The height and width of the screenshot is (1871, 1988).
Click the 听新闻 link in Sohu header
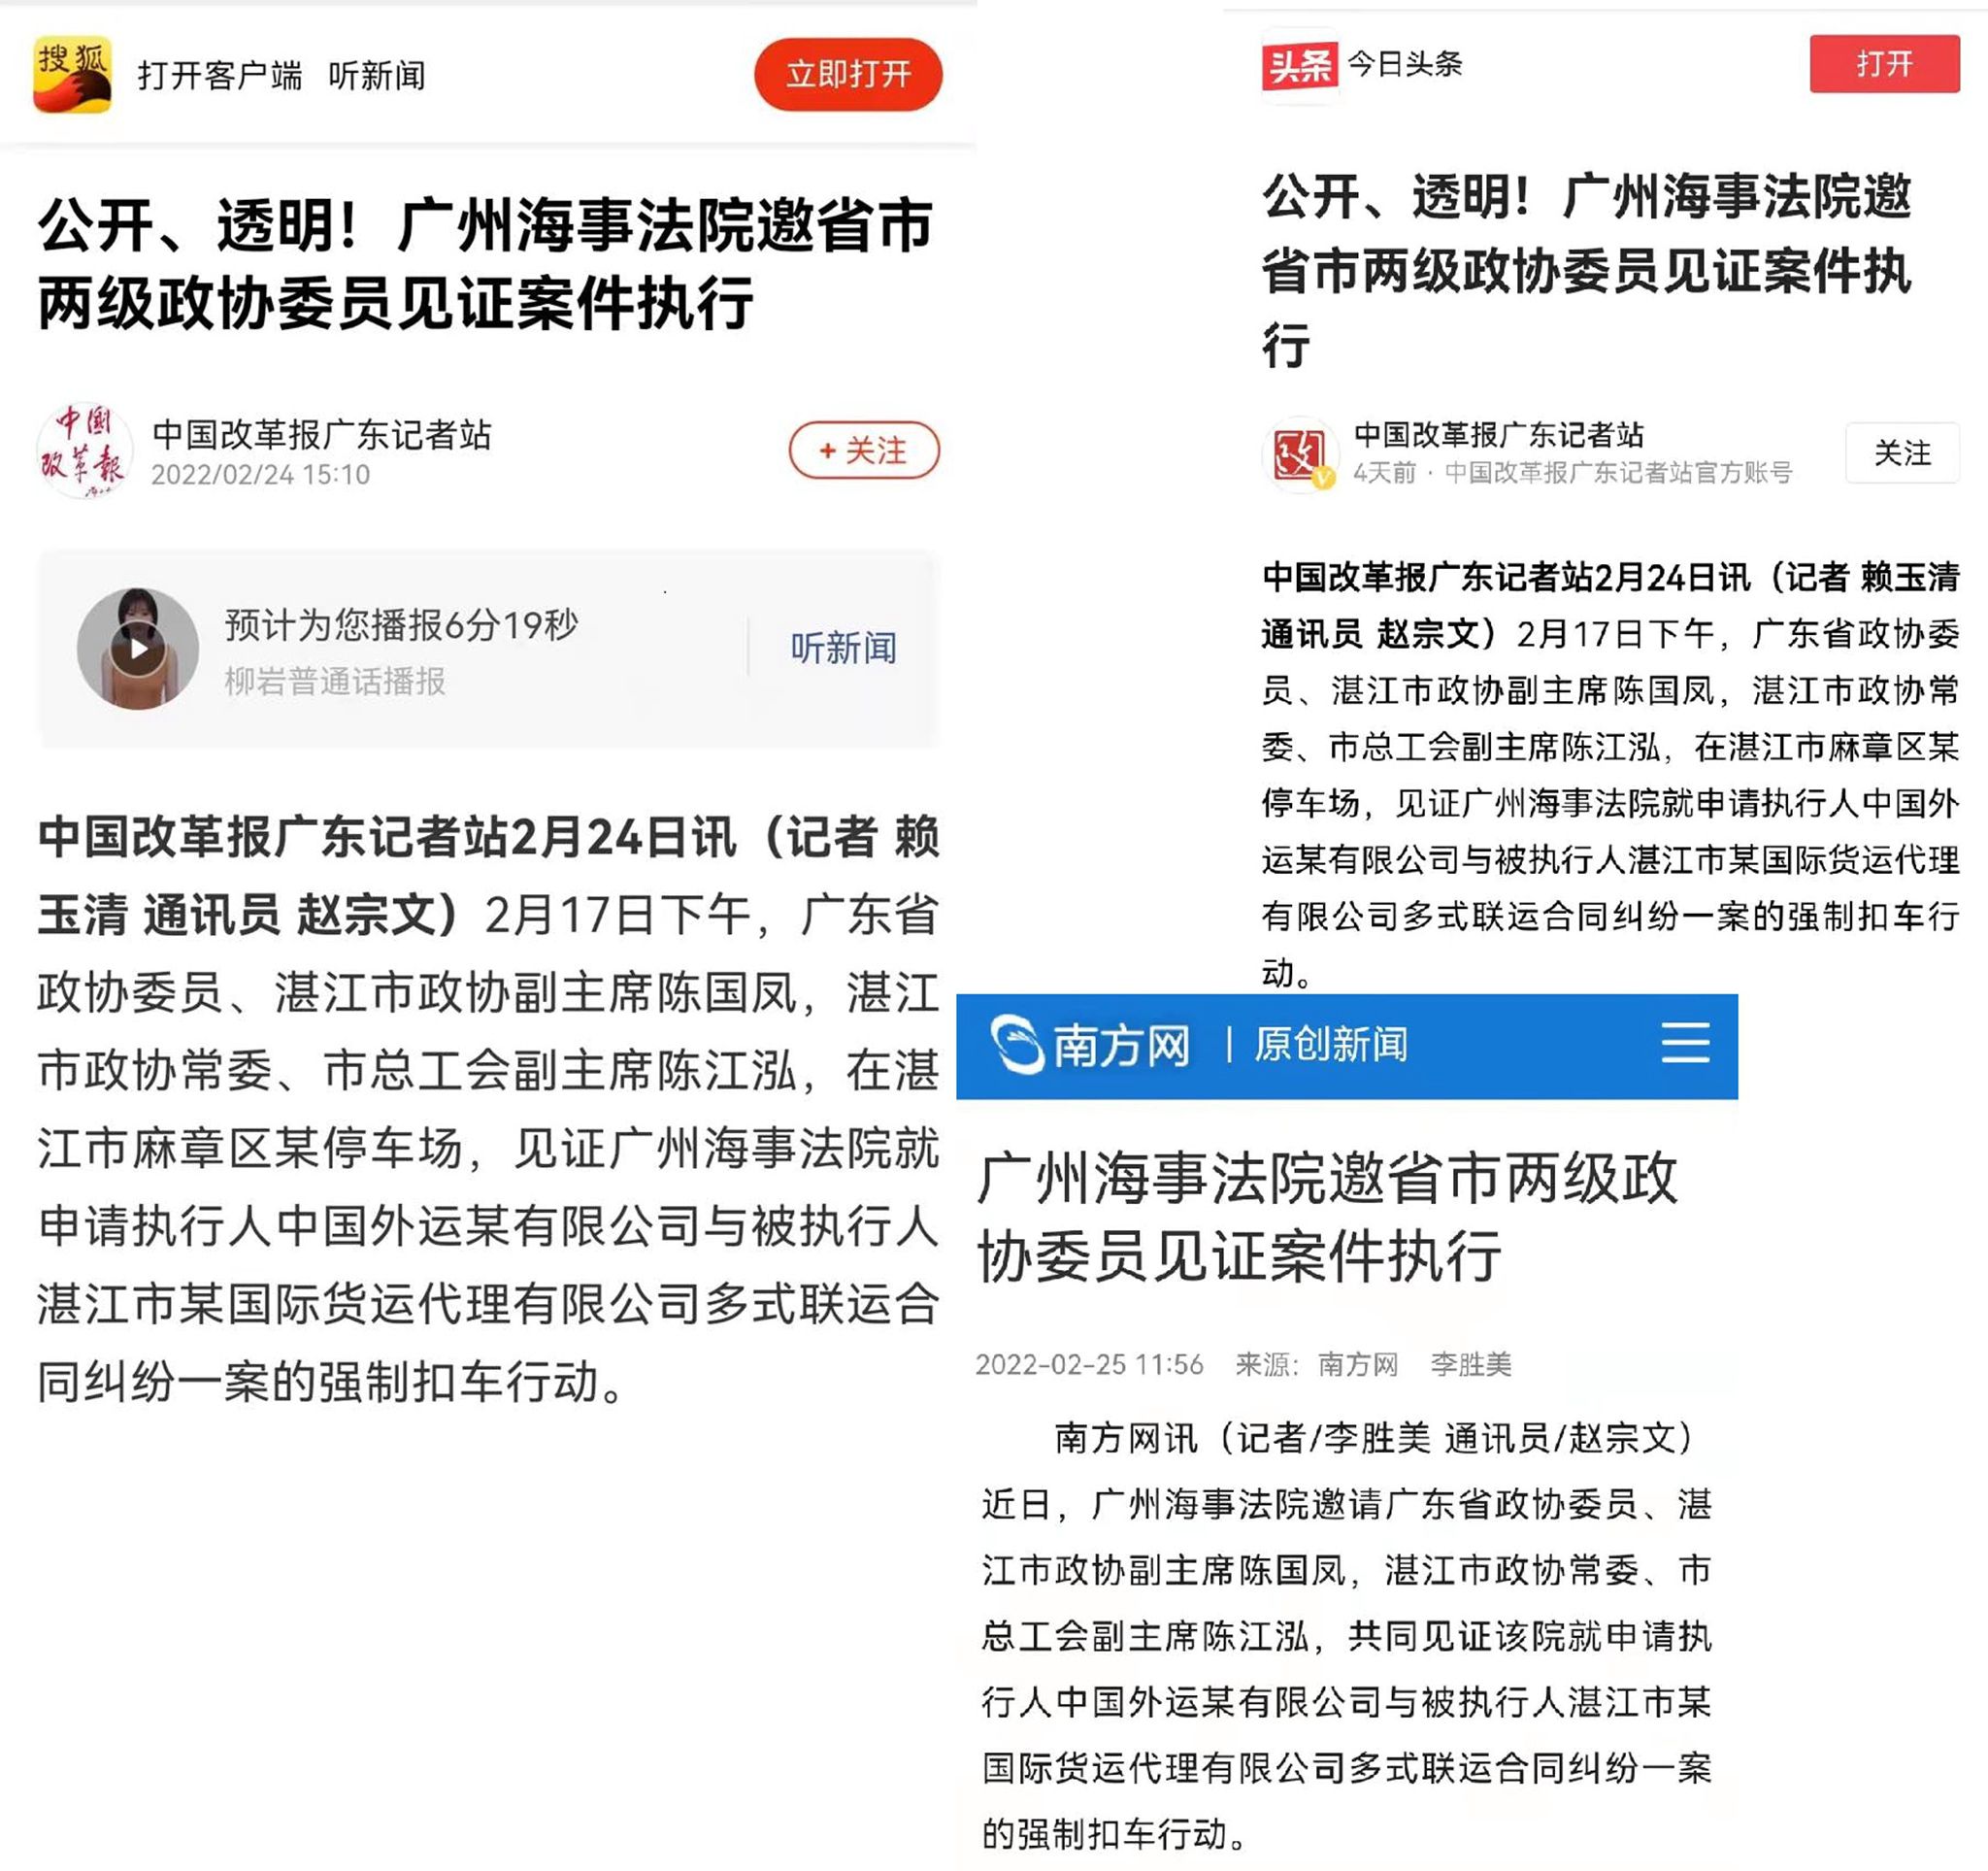(x=377, y=75)
